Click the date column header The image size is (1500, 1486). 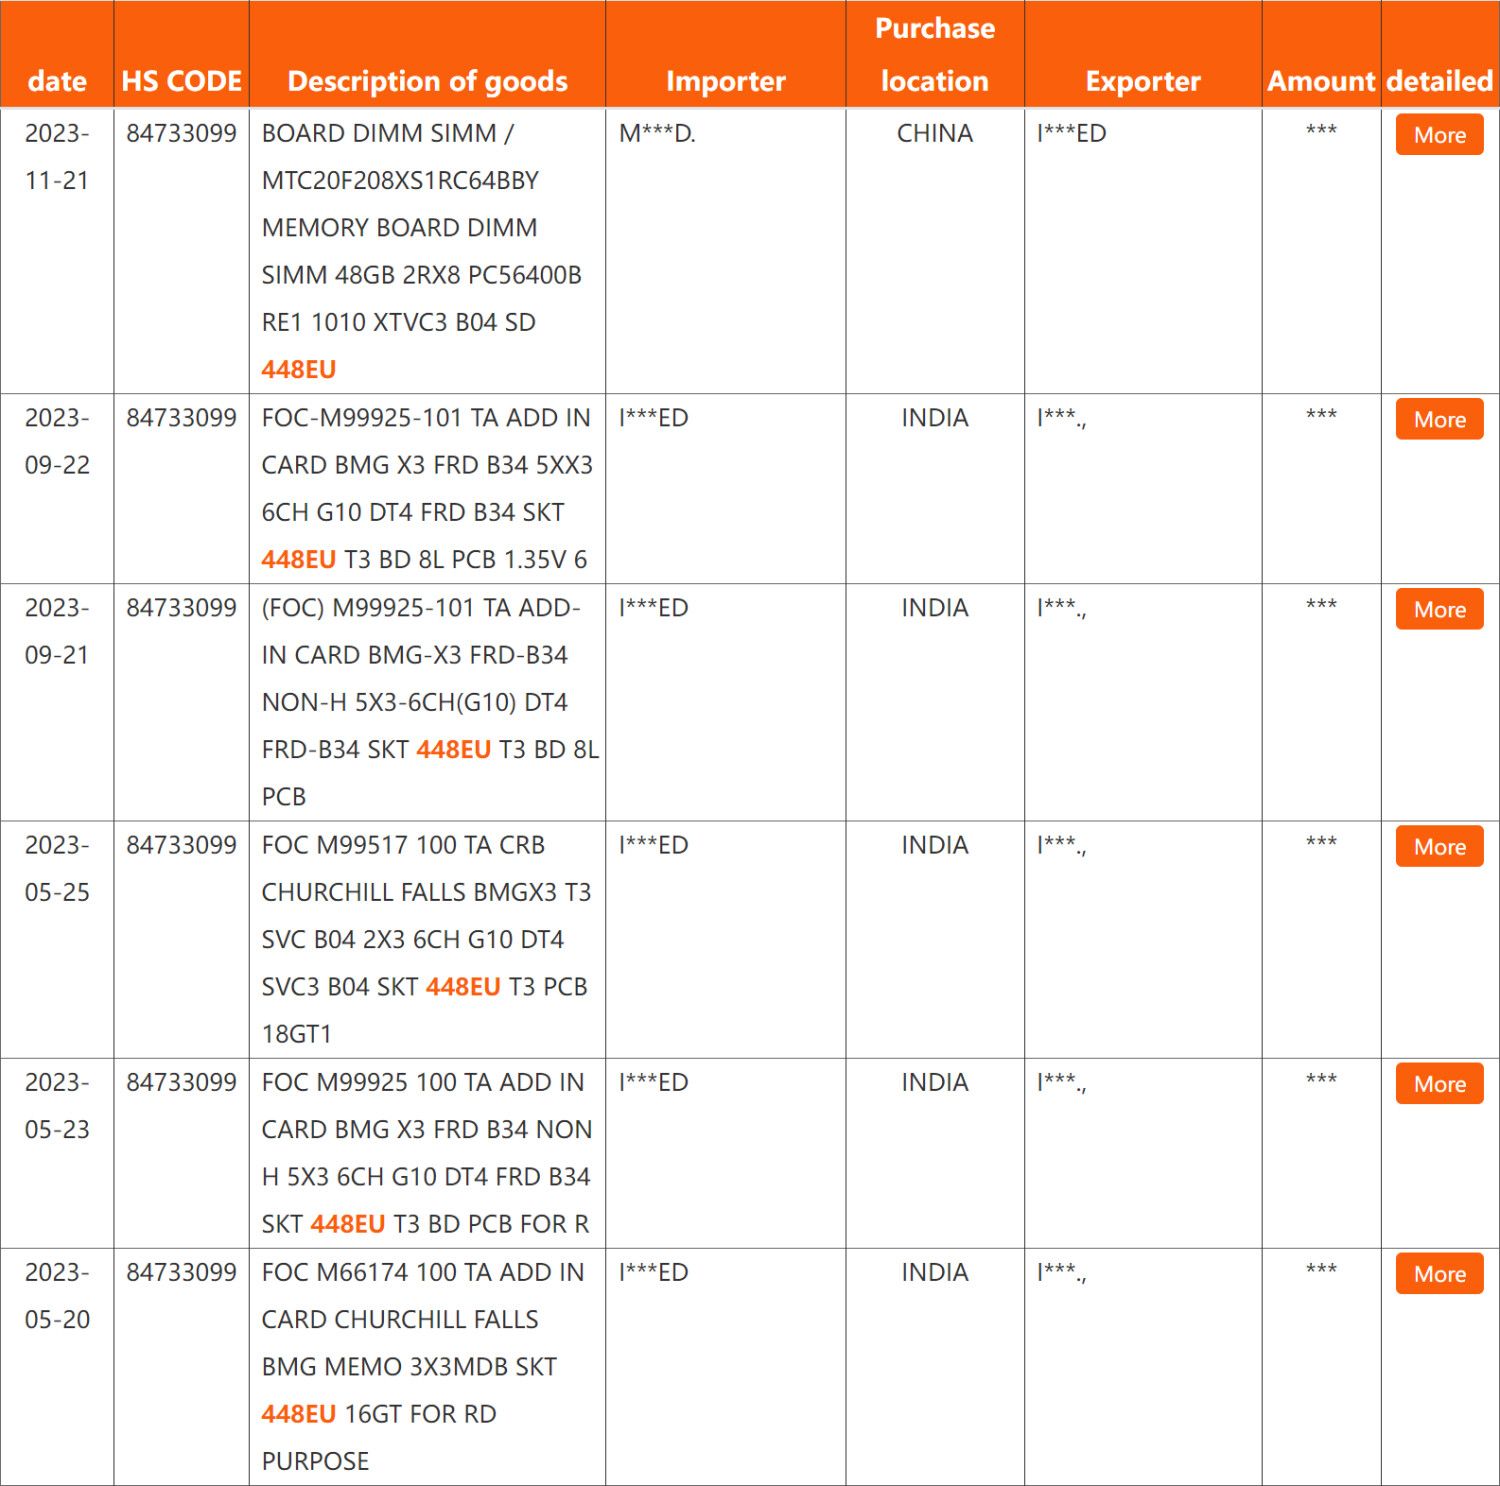[x=57, y=81]
